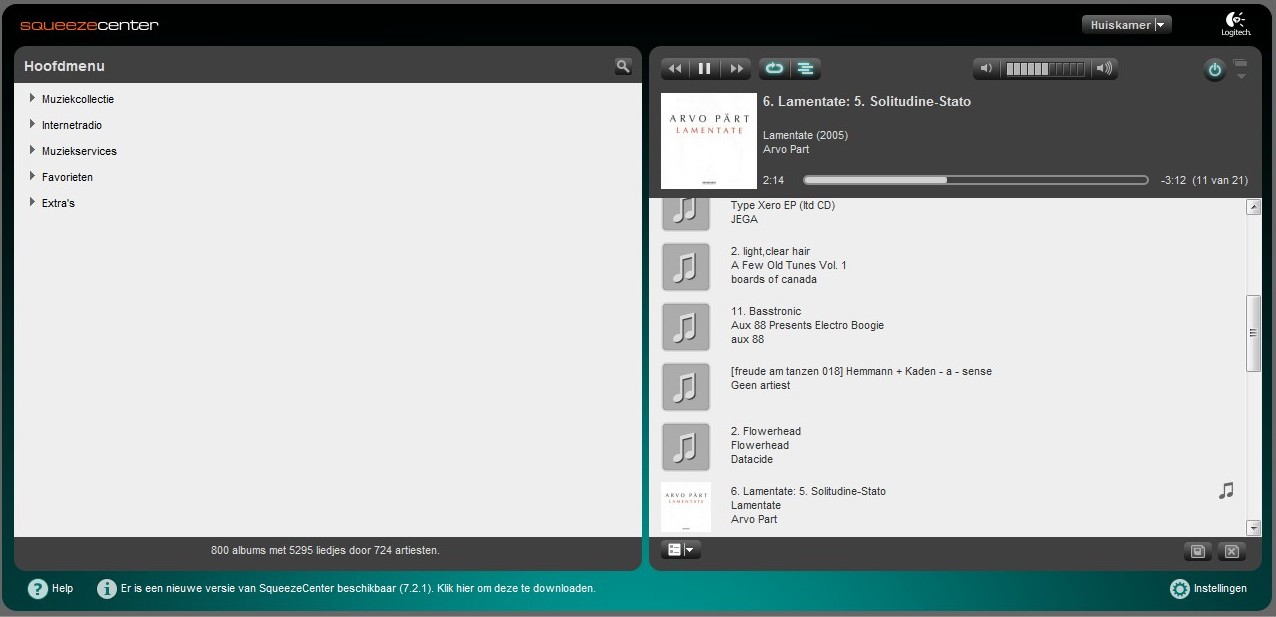This screenshot has height=617, width=1276.
Task: Open the Muziekcollectie menu item
Action: click(78, 99)
